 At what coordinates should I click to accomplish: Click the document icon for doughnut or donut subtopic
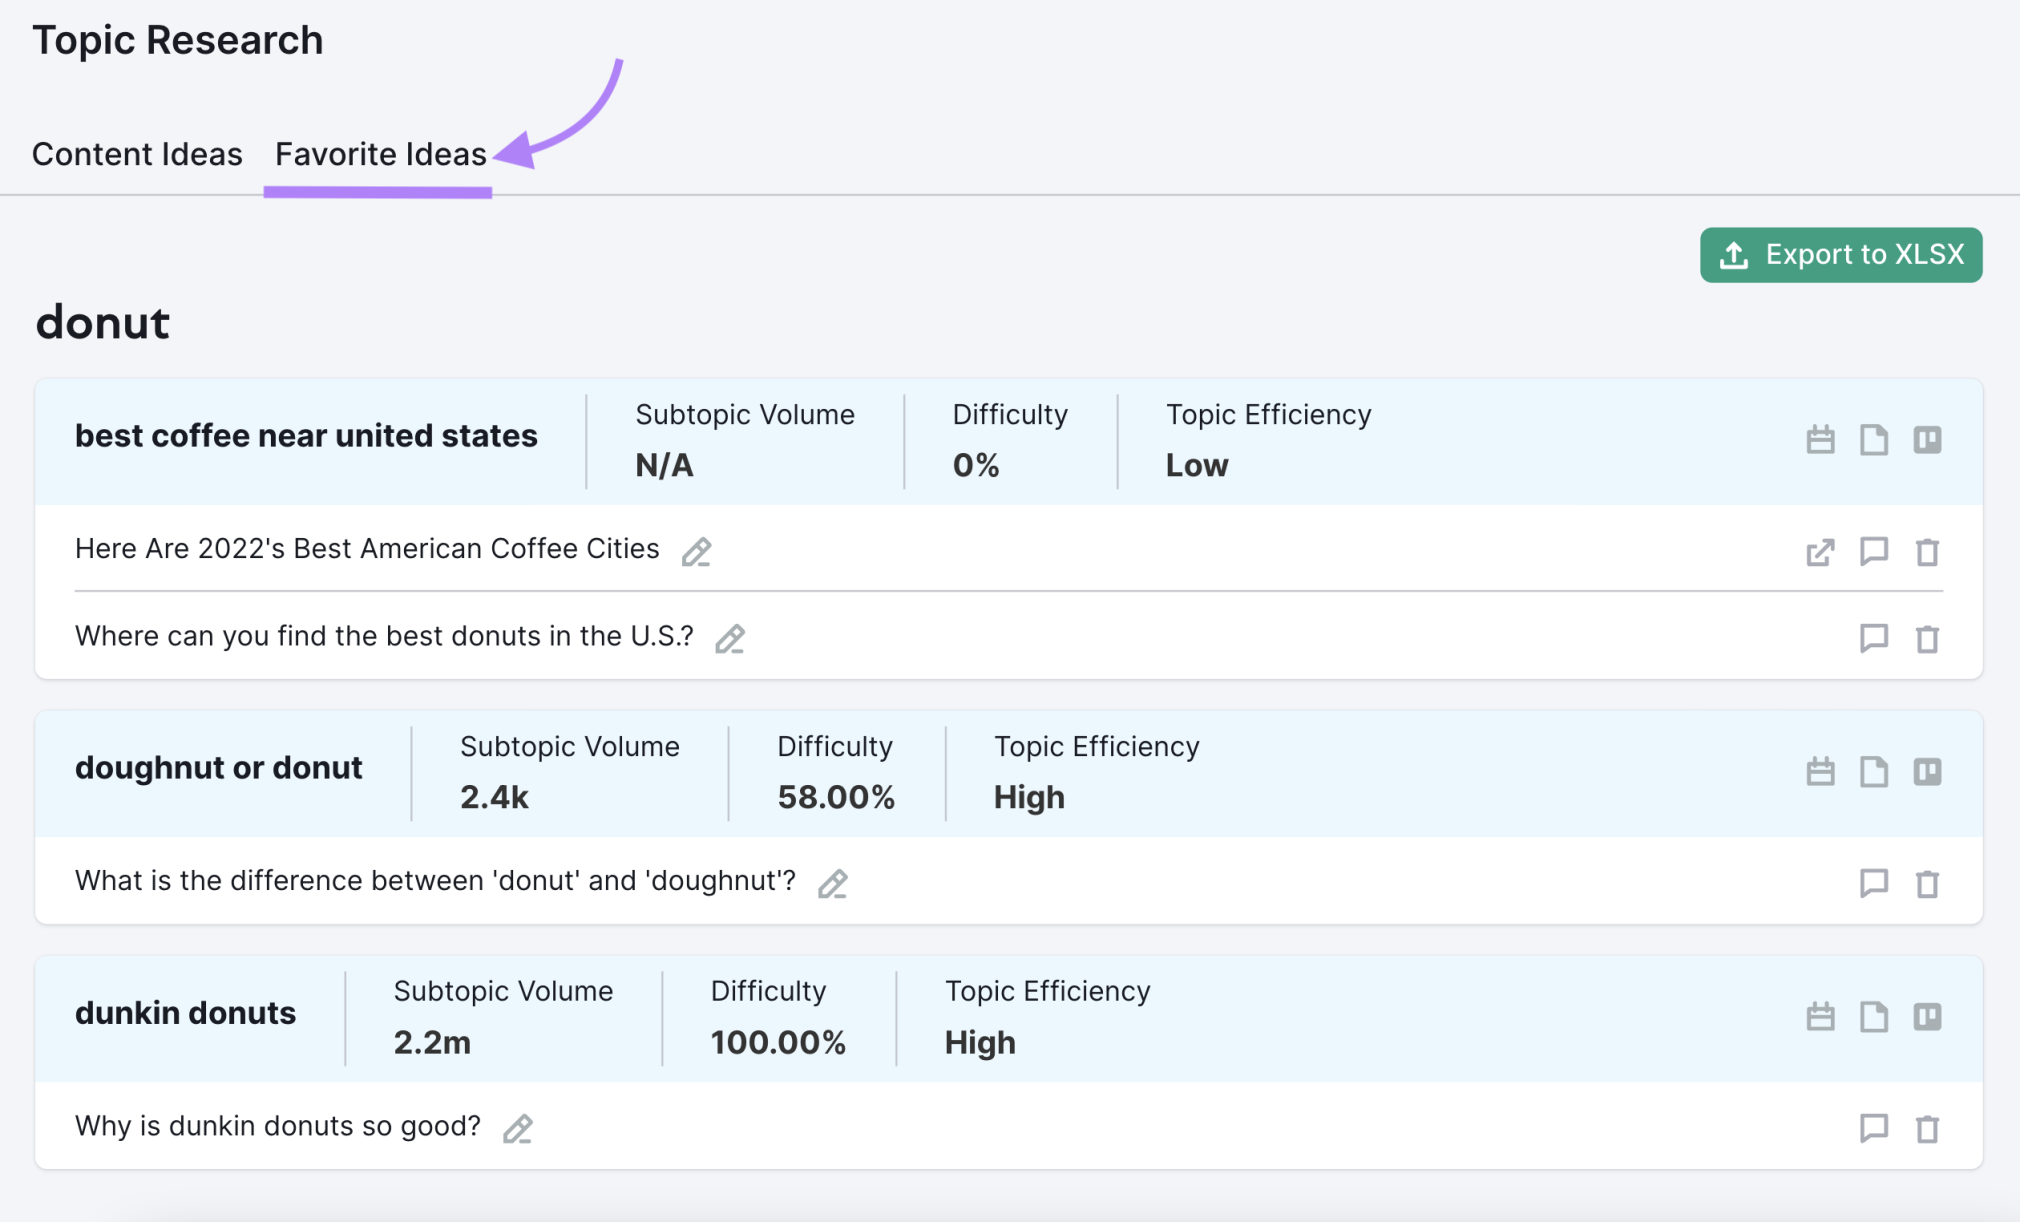pos(1874,768)
